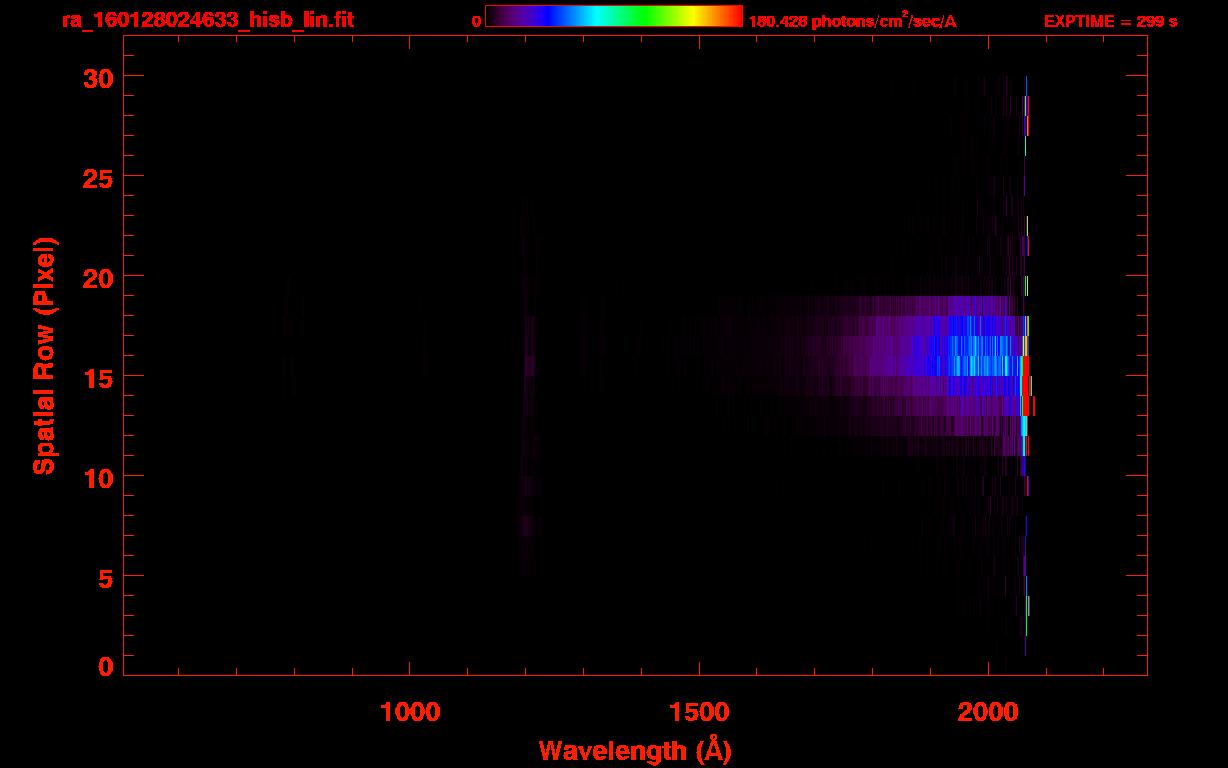
Task: Click the x-axis tick label 1000
Action: [x=409, y=712]
